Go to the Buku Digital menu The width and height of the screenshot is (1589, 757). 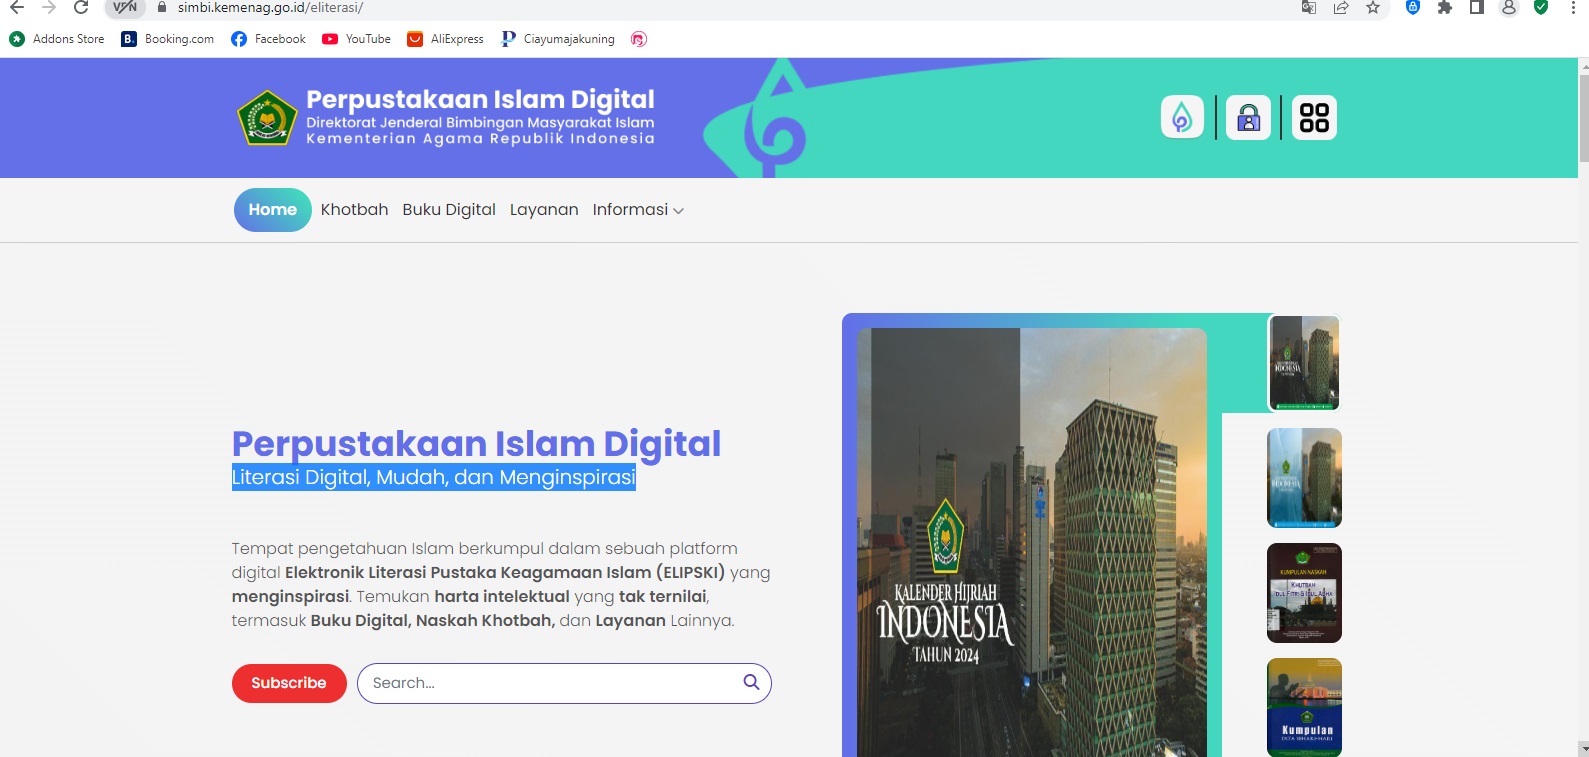tap(449, 210)
